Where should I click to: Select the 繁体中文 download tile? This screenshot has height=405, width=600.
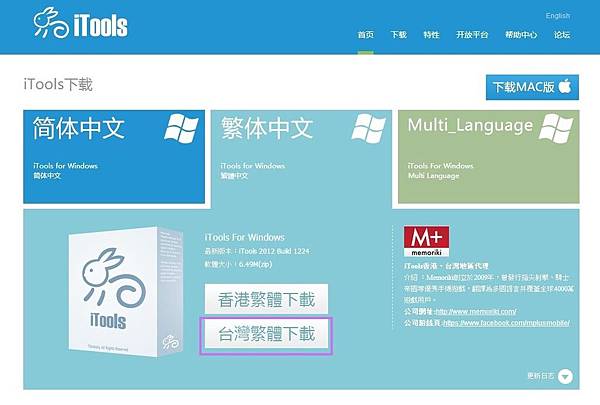click(x=302, y=158)
